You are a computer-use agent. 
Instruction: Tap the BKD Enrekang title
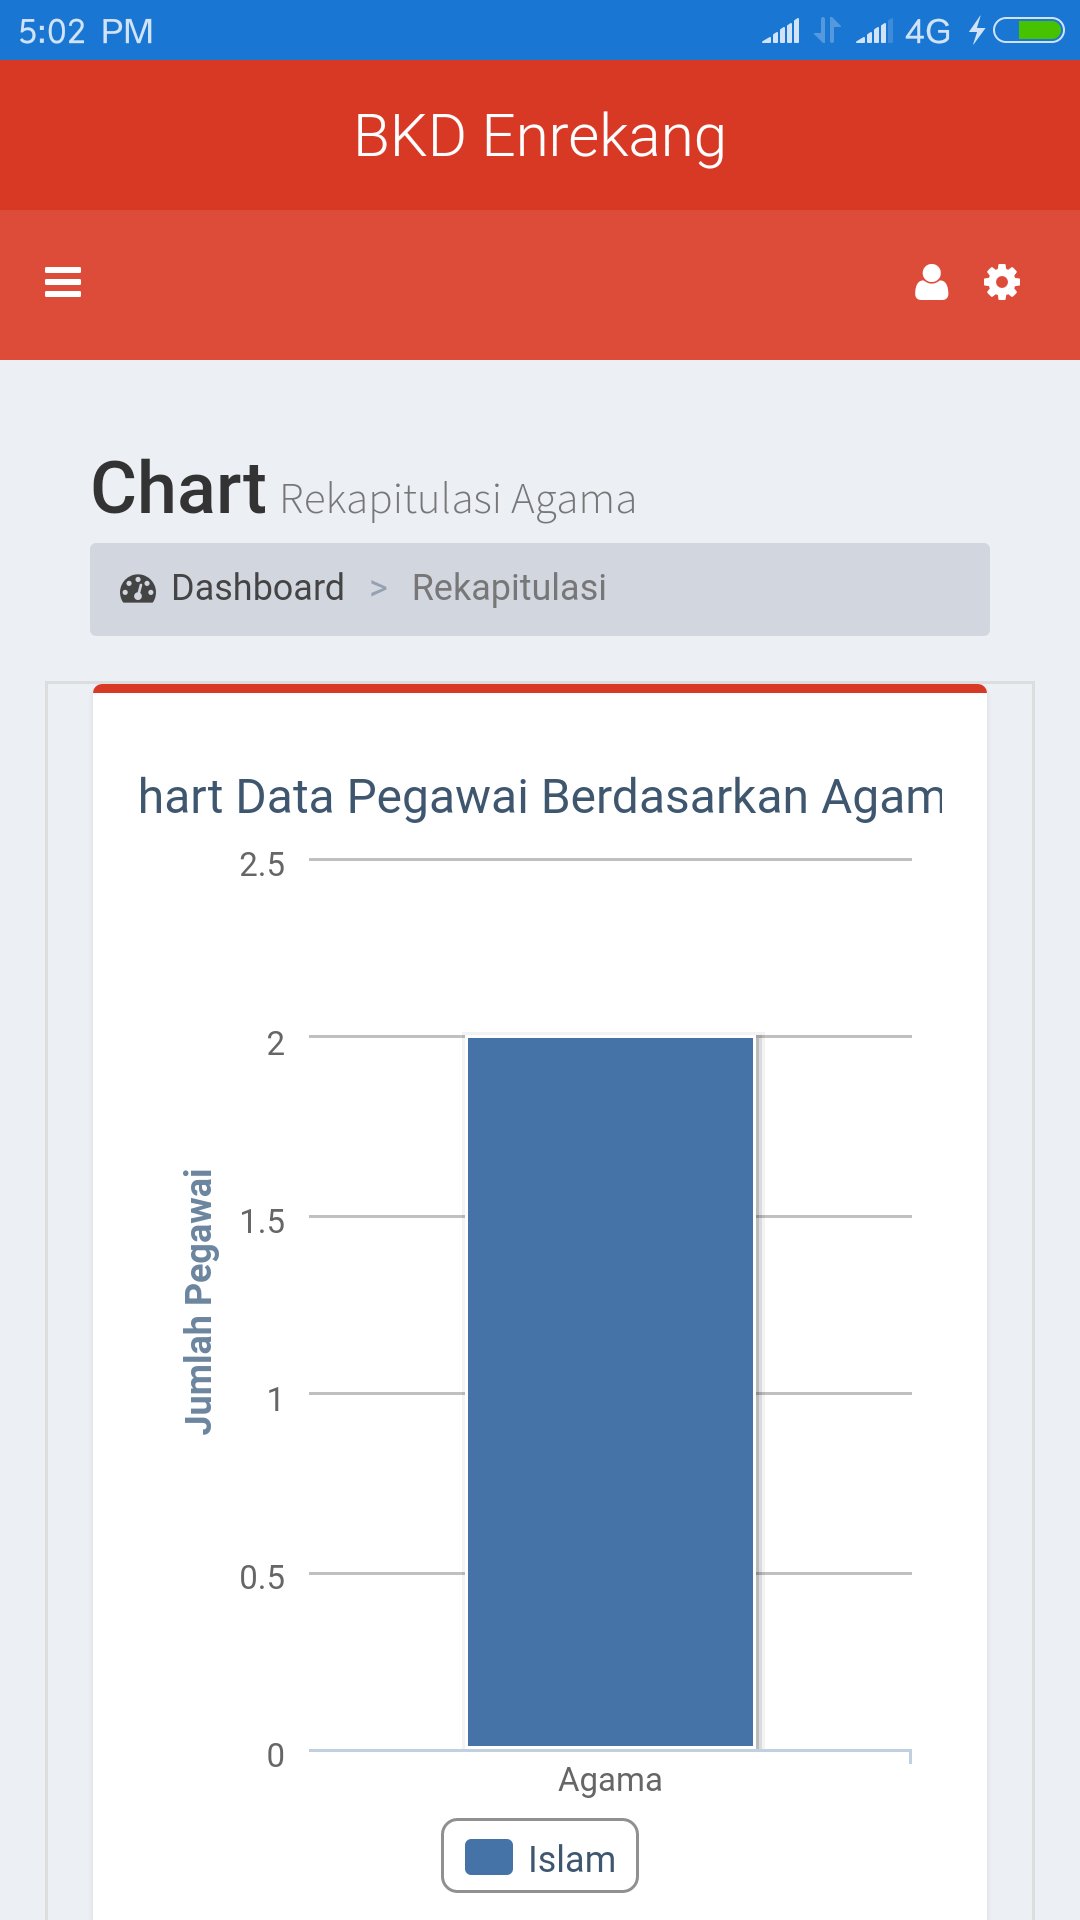coord(540,136)
